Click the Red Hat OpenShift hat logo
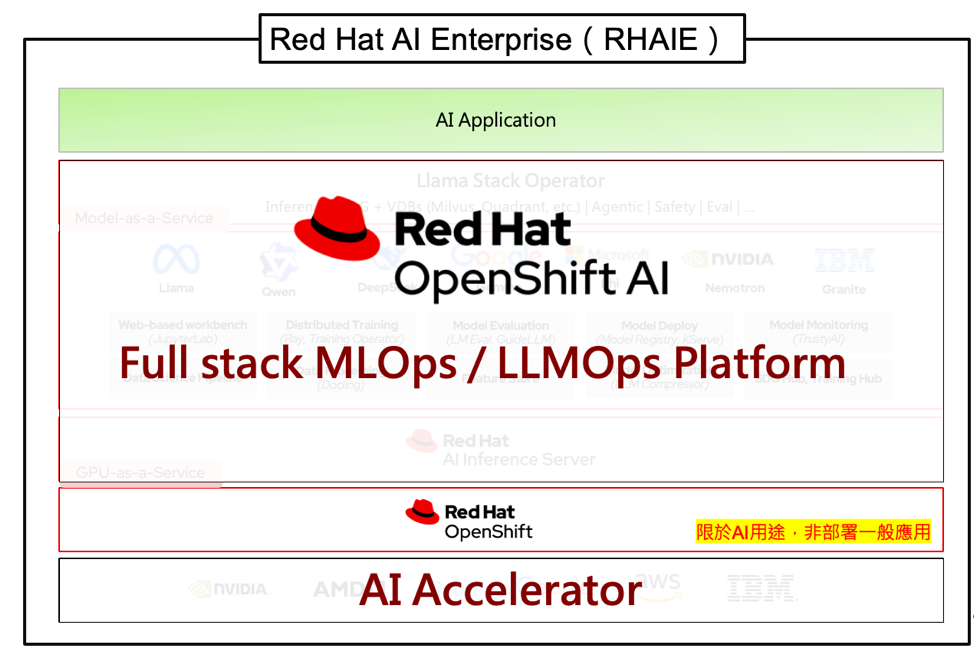Viewport: 974px width, 652px height. pos(422,513)
